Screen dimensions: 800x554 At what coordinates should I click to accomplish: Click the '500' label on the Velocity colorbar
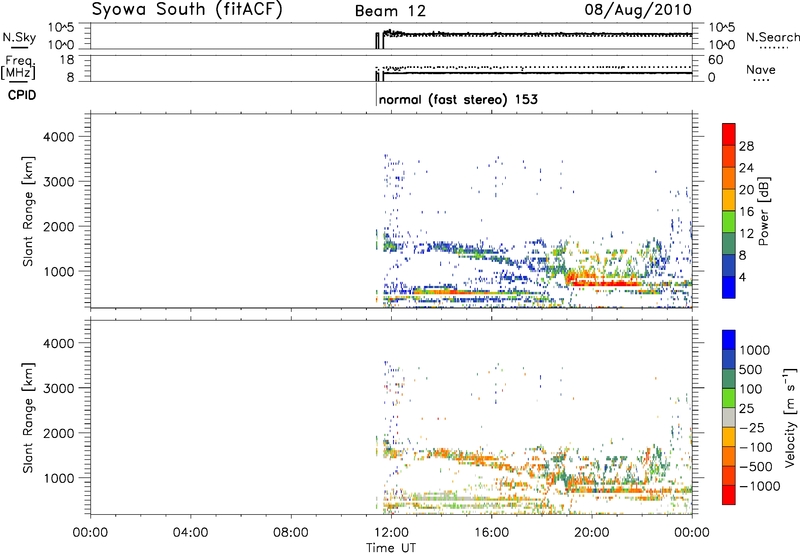[x=751, y=369]
